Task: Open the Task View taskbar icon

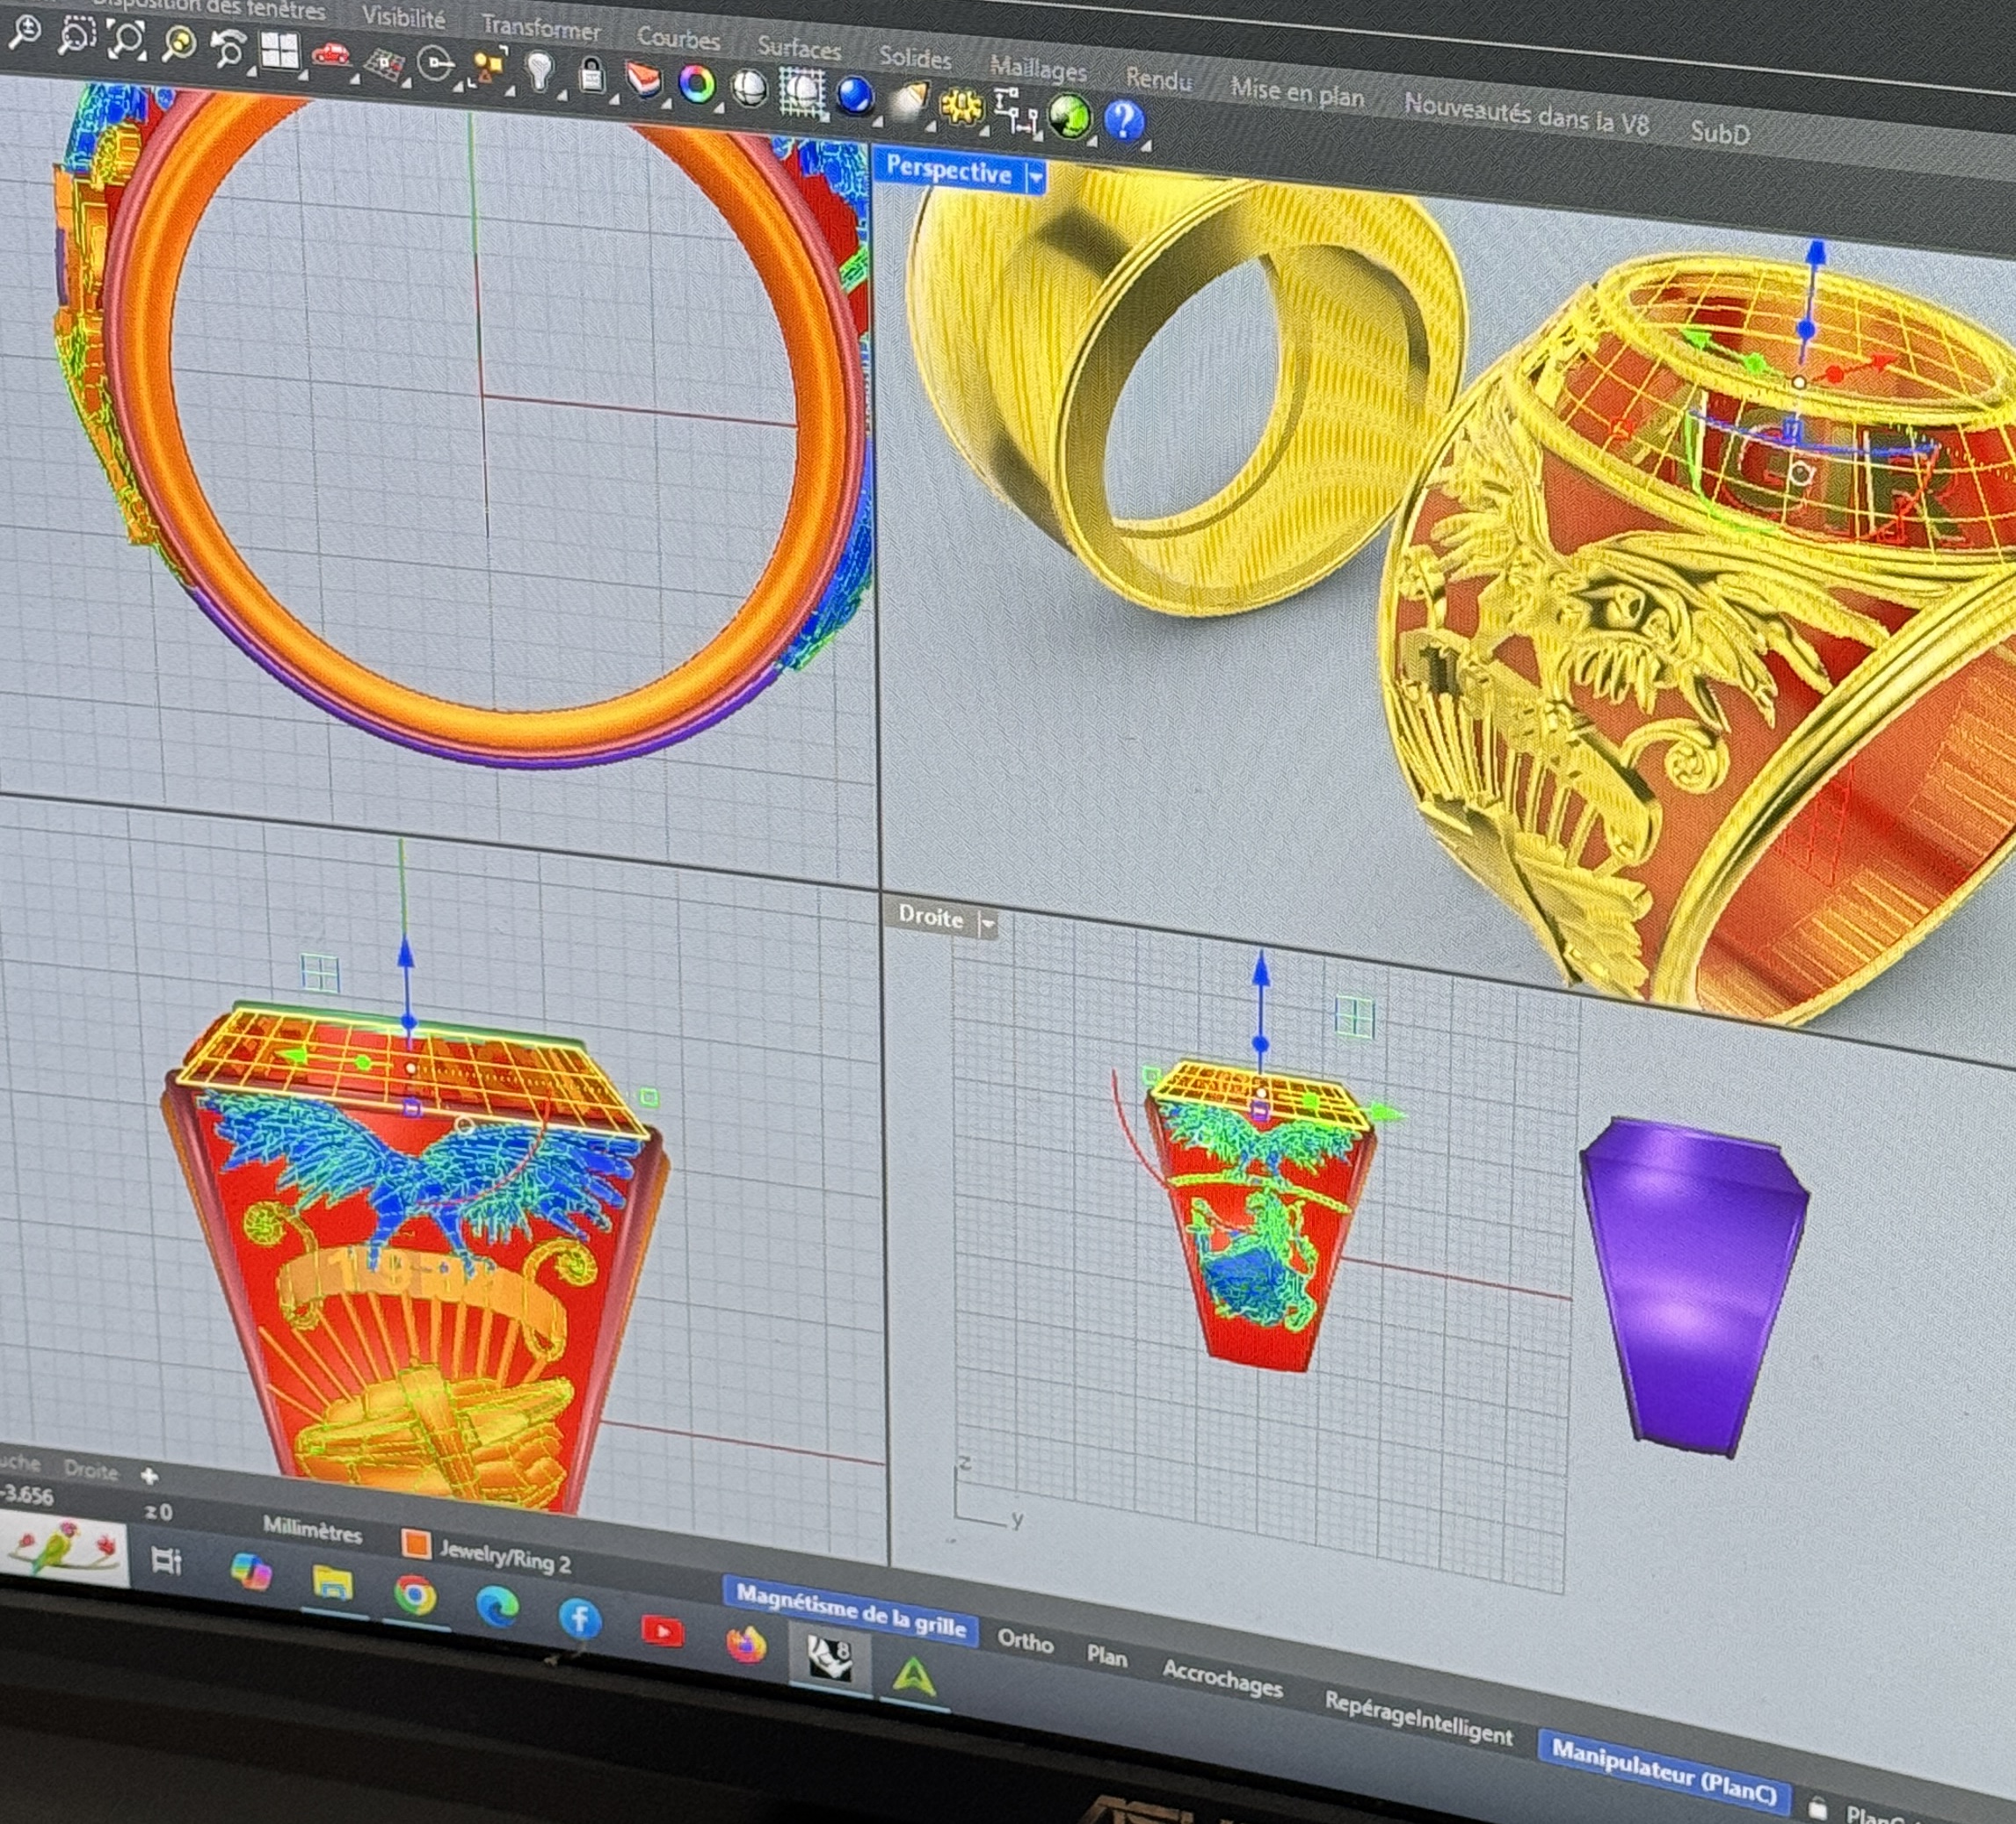Action: (166, 1560)
